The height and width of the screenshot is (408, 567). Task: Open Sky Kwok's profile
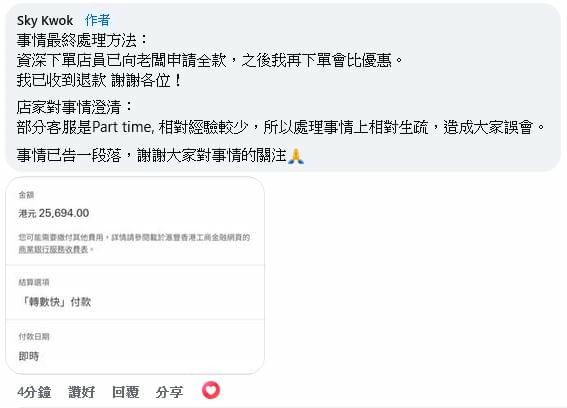coord(45,21)
